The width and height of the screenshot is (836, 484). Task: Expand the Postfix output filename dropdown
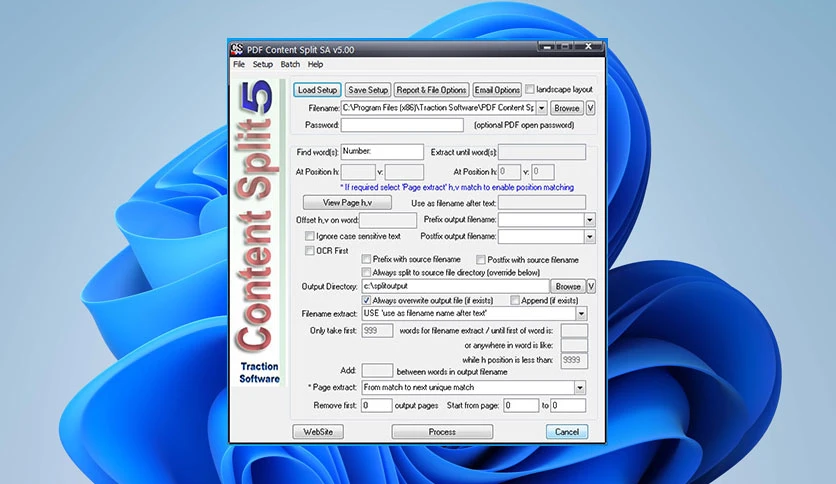(590, 236)
